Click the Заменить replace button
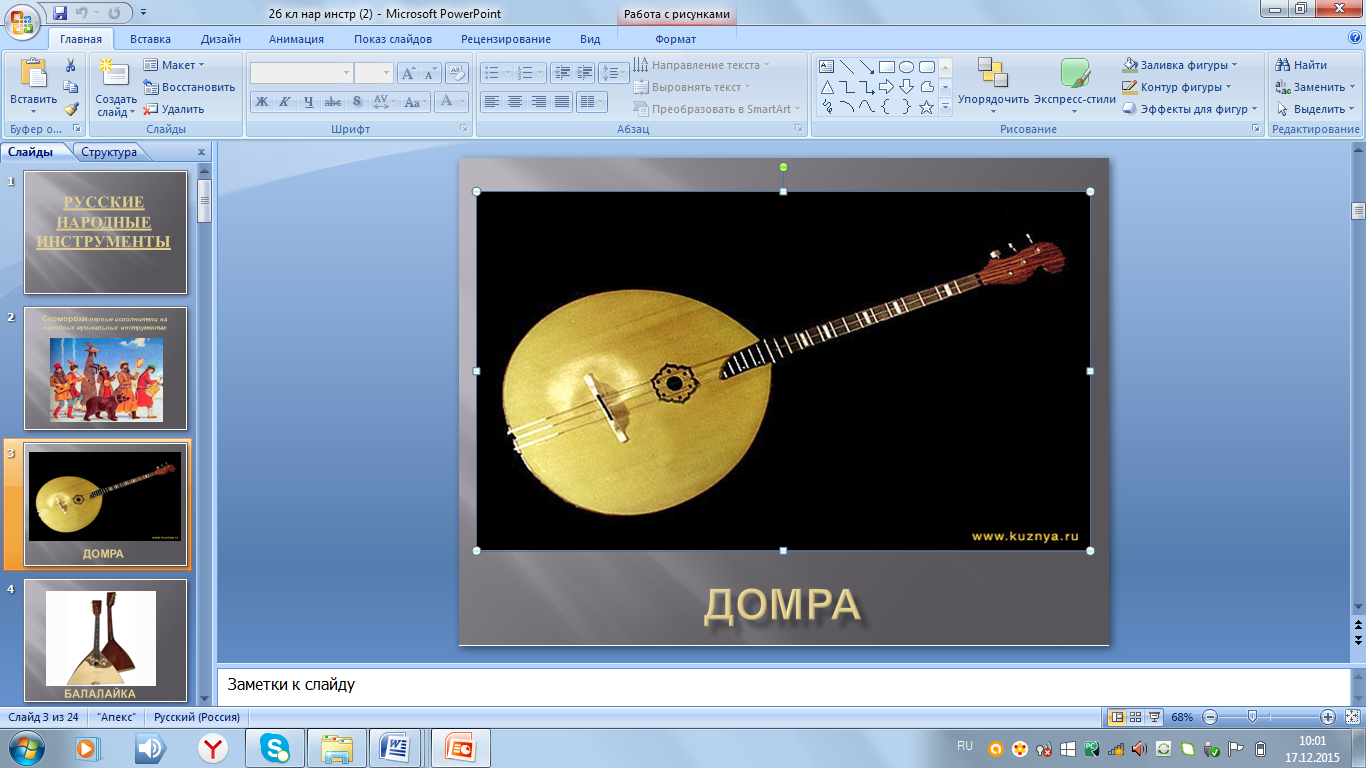This screenshot has width=1366, height=768. [1315, 87]
